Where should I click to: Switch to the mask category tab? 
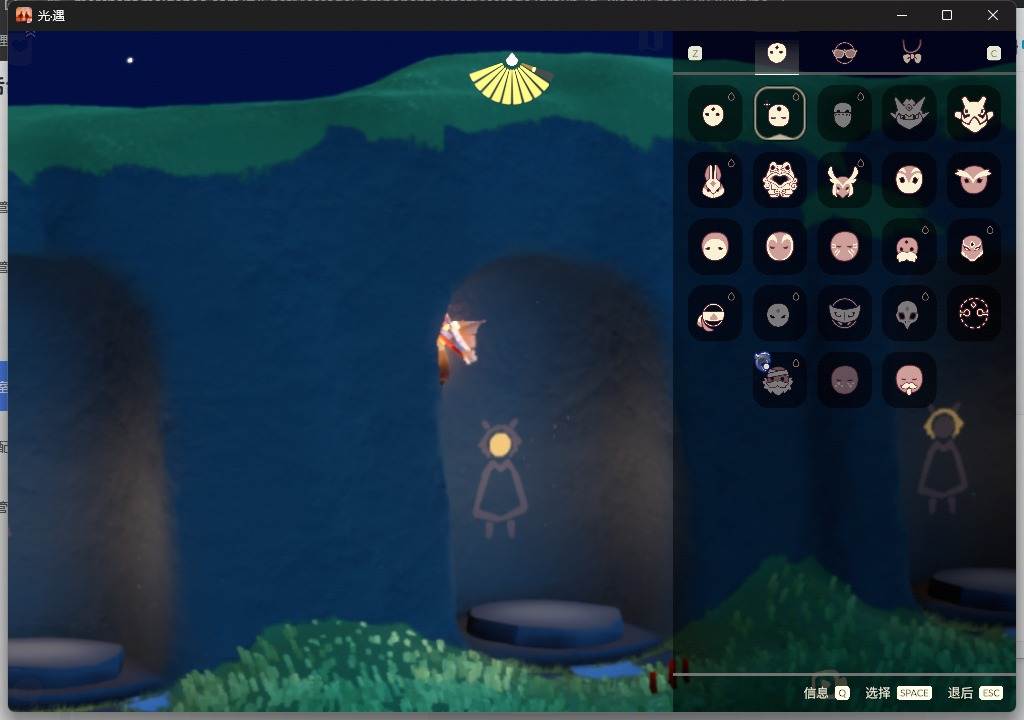tap(776, 54)
